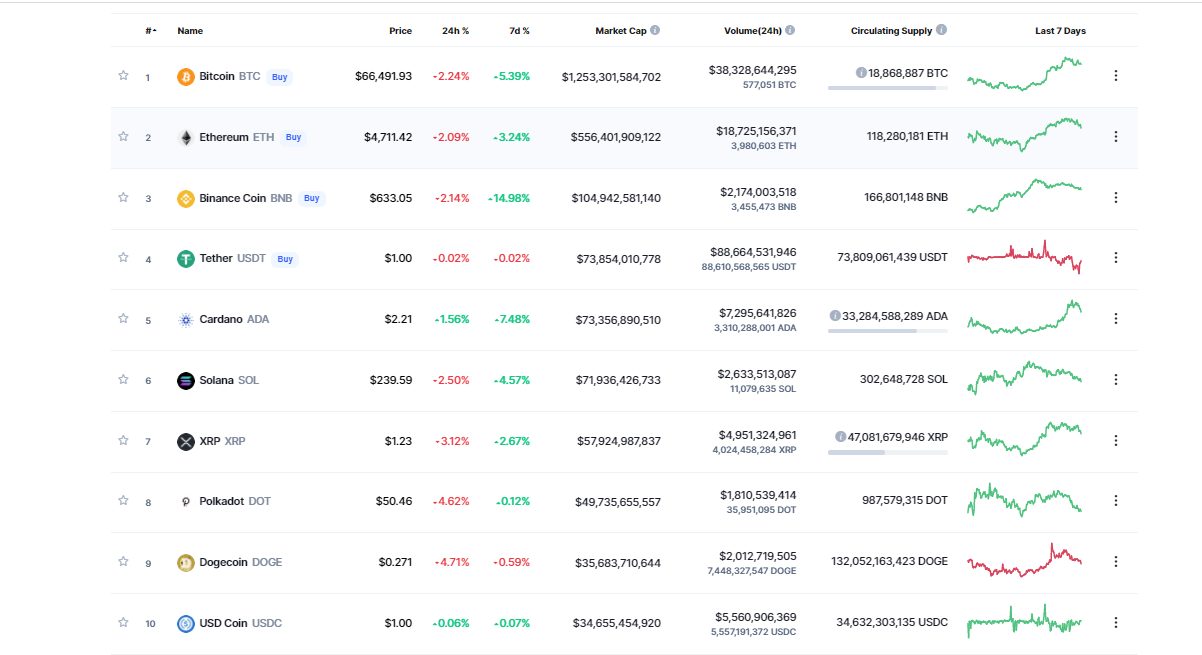Sort by the 24h % column
The width and height of the screenshot is (1202, 655).
(x=456, y=31)
